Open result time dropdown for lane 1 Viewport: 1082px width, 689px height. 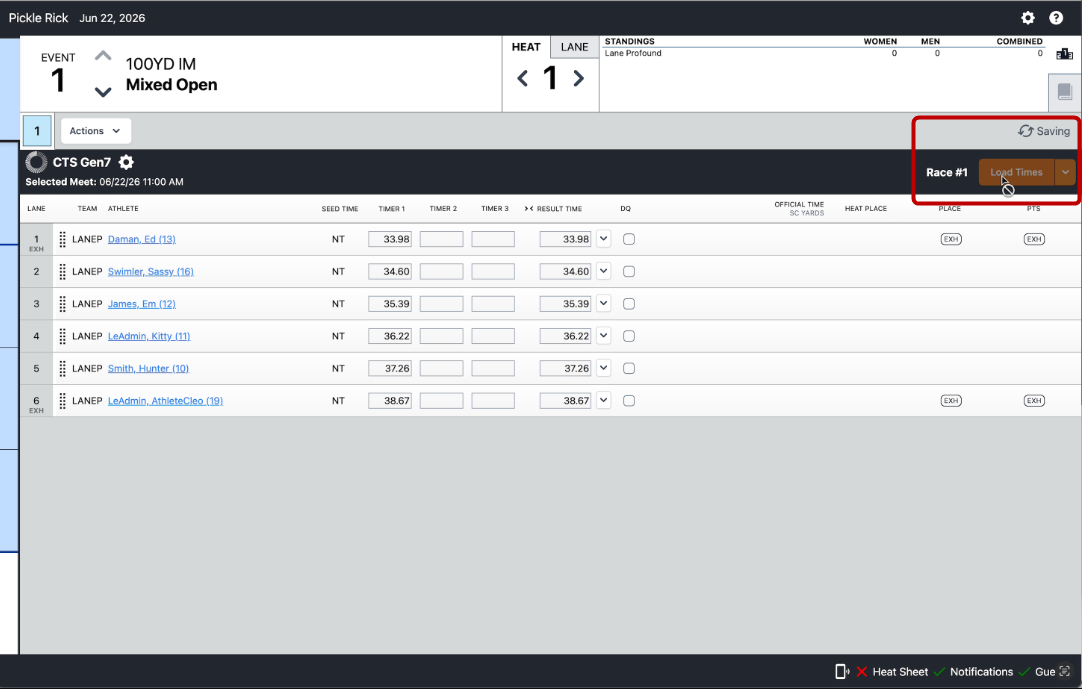click(x=604, y=239)
